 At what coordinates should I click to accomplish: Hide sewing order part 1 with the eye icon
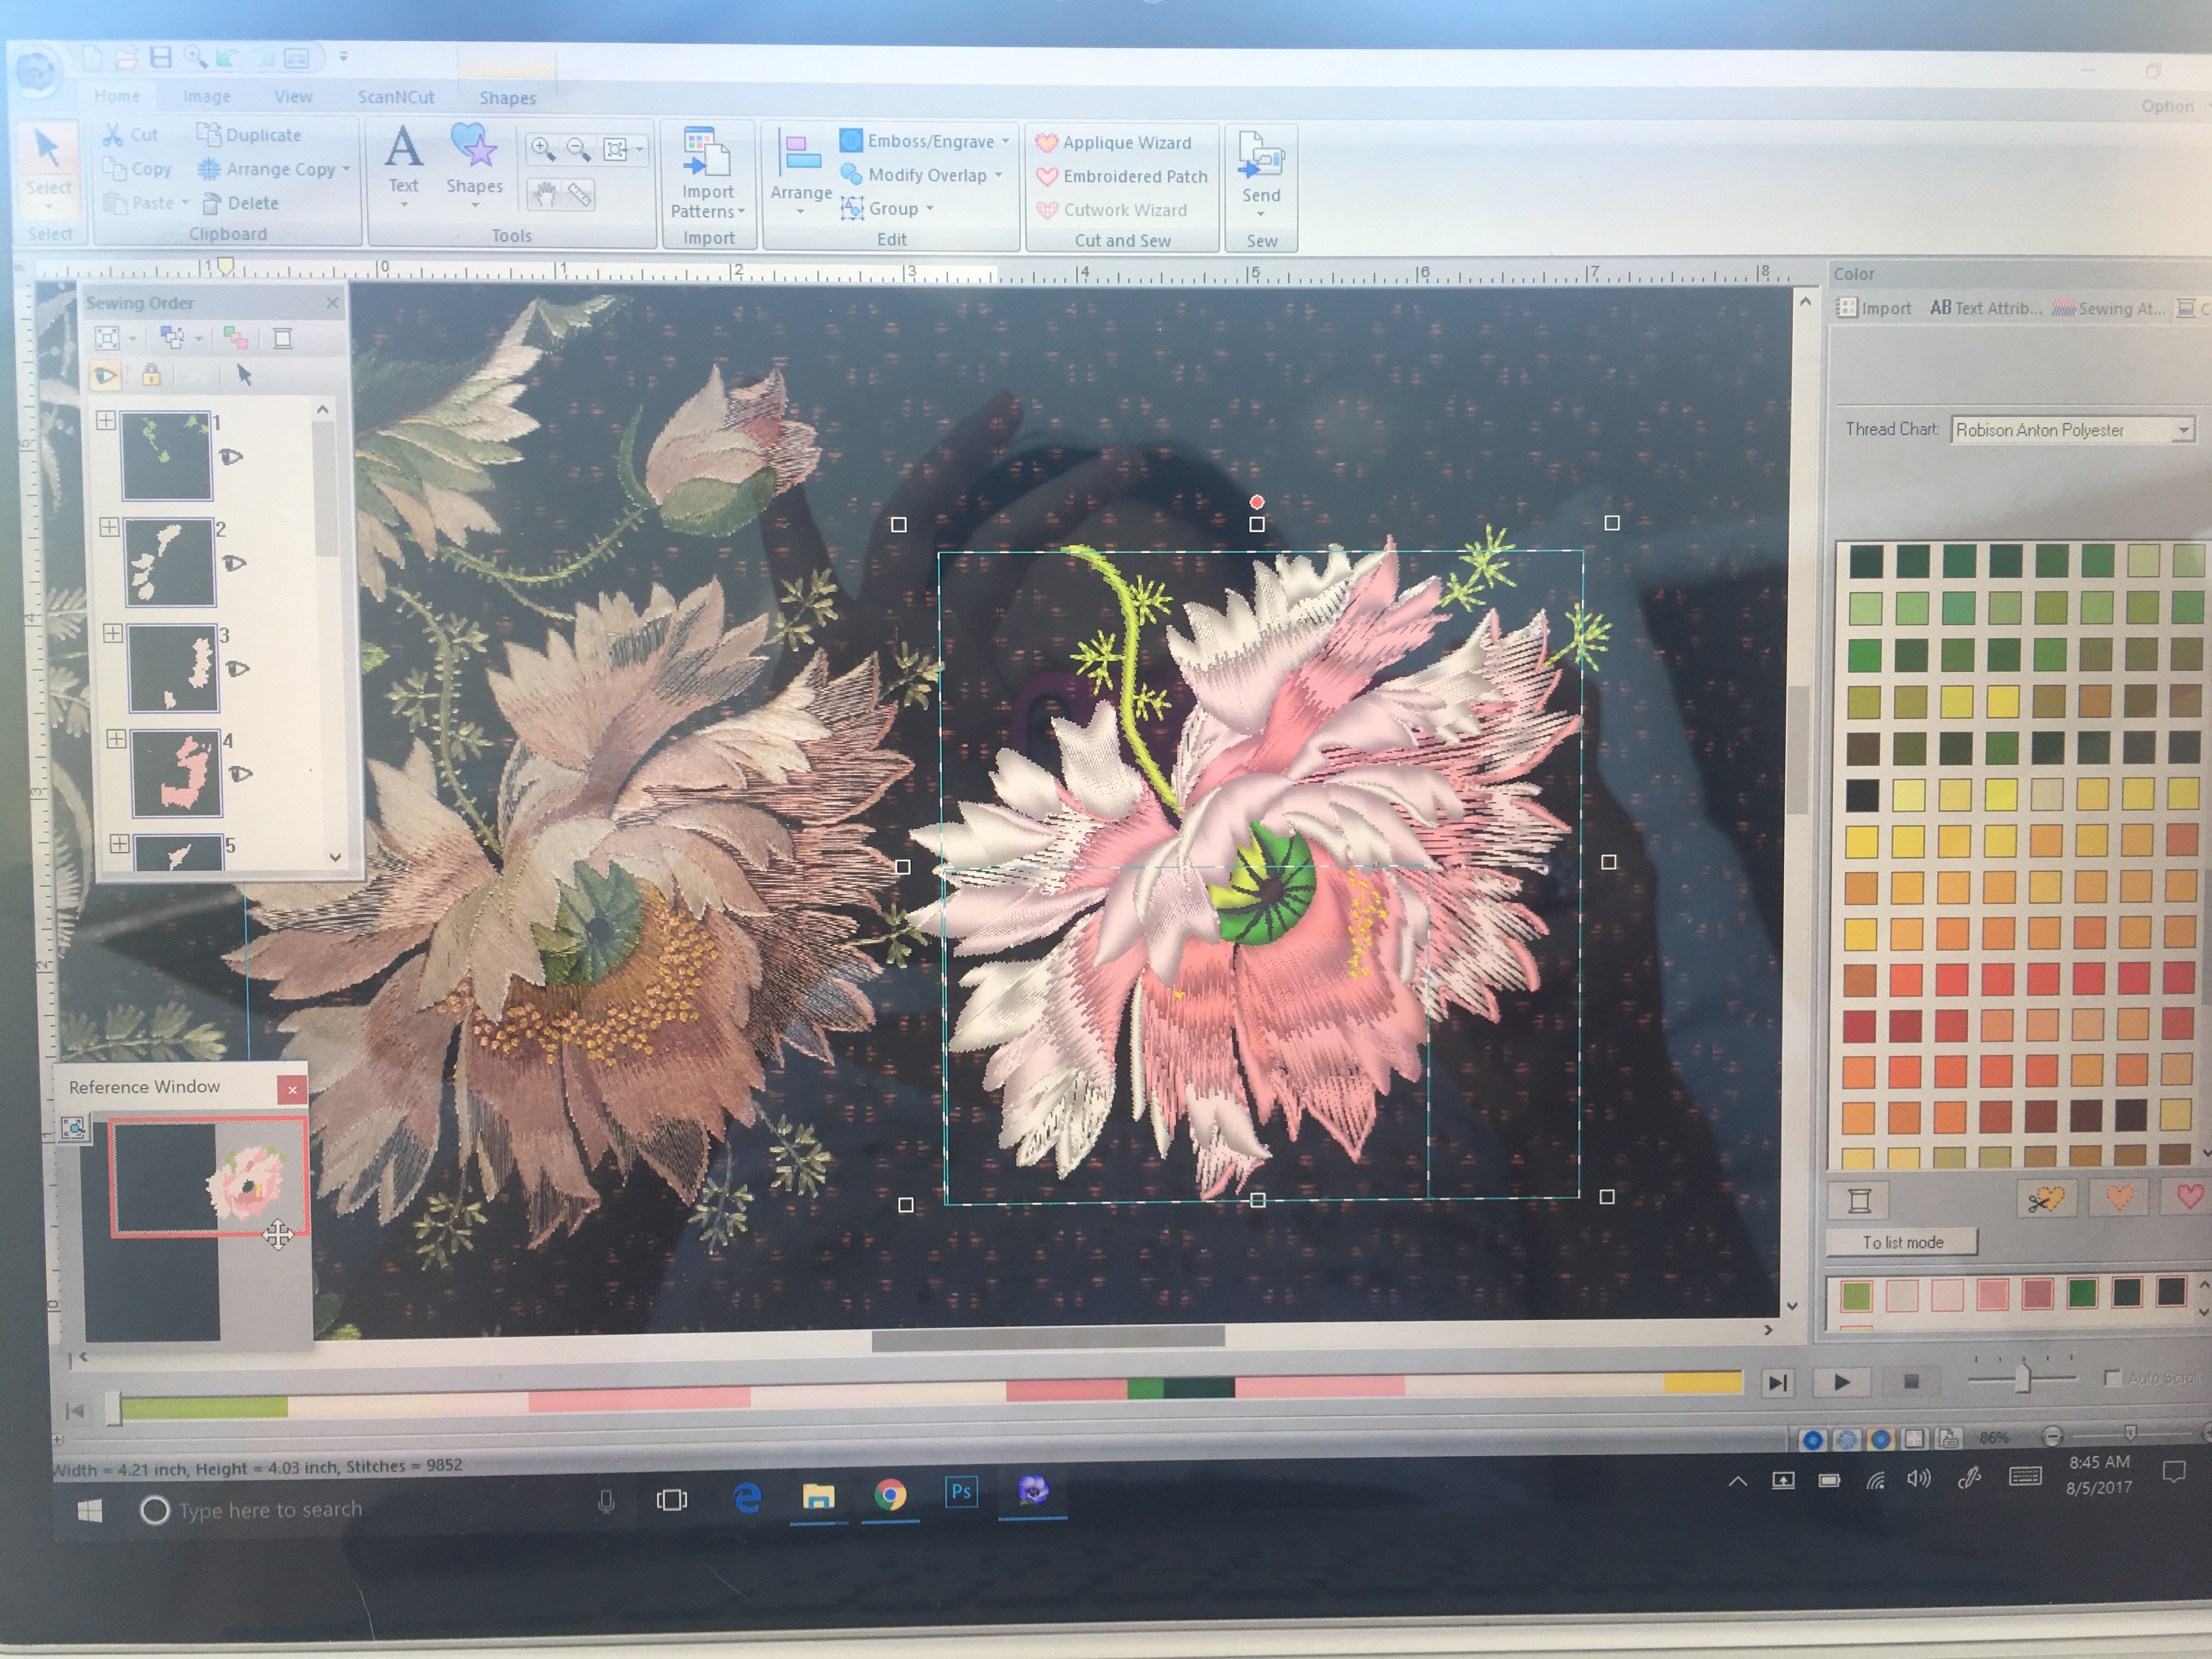[x=231, y=457]
